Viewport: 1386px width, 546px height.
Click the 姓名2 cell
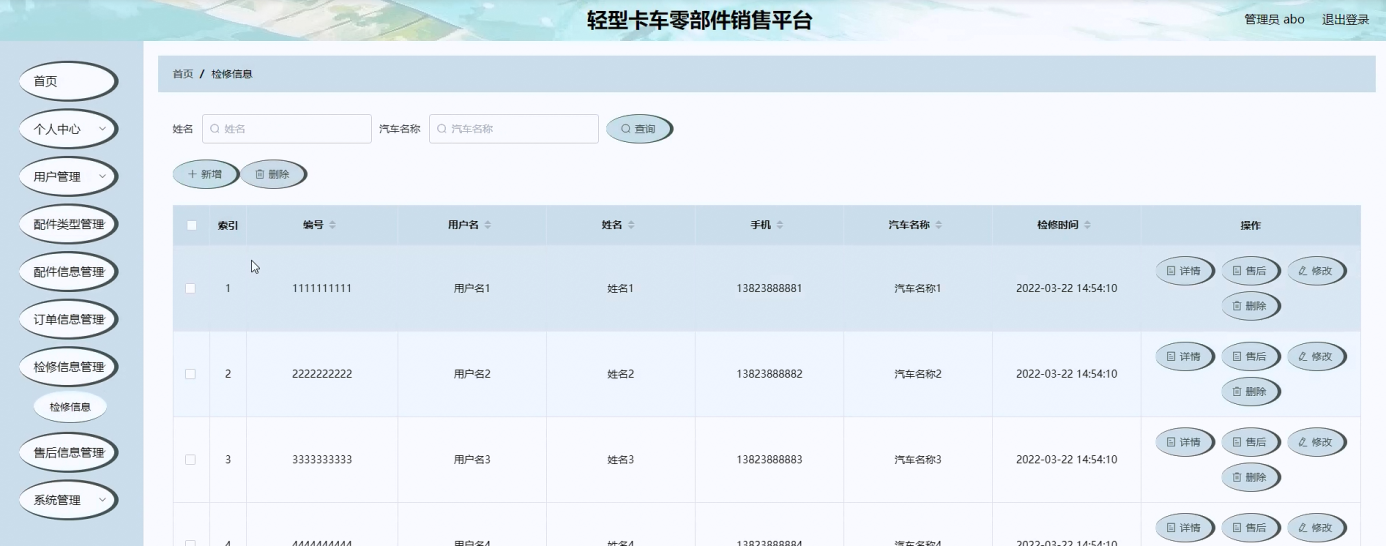point(621,374)
